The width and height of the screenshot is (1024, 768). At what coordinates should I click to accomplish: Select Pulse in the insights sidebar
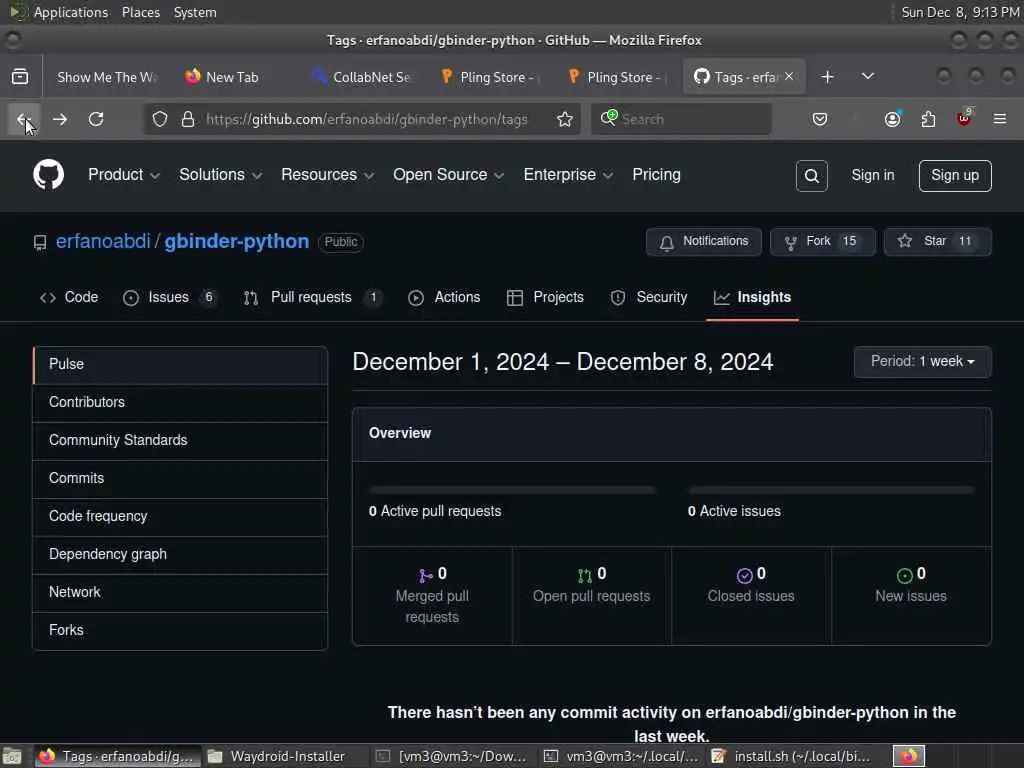coord(180,364)
